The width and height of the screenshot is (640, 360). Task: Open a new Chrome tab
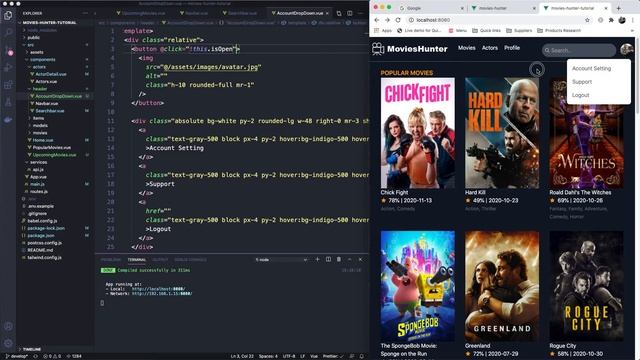pyautogui.click(x=619, y=8)
